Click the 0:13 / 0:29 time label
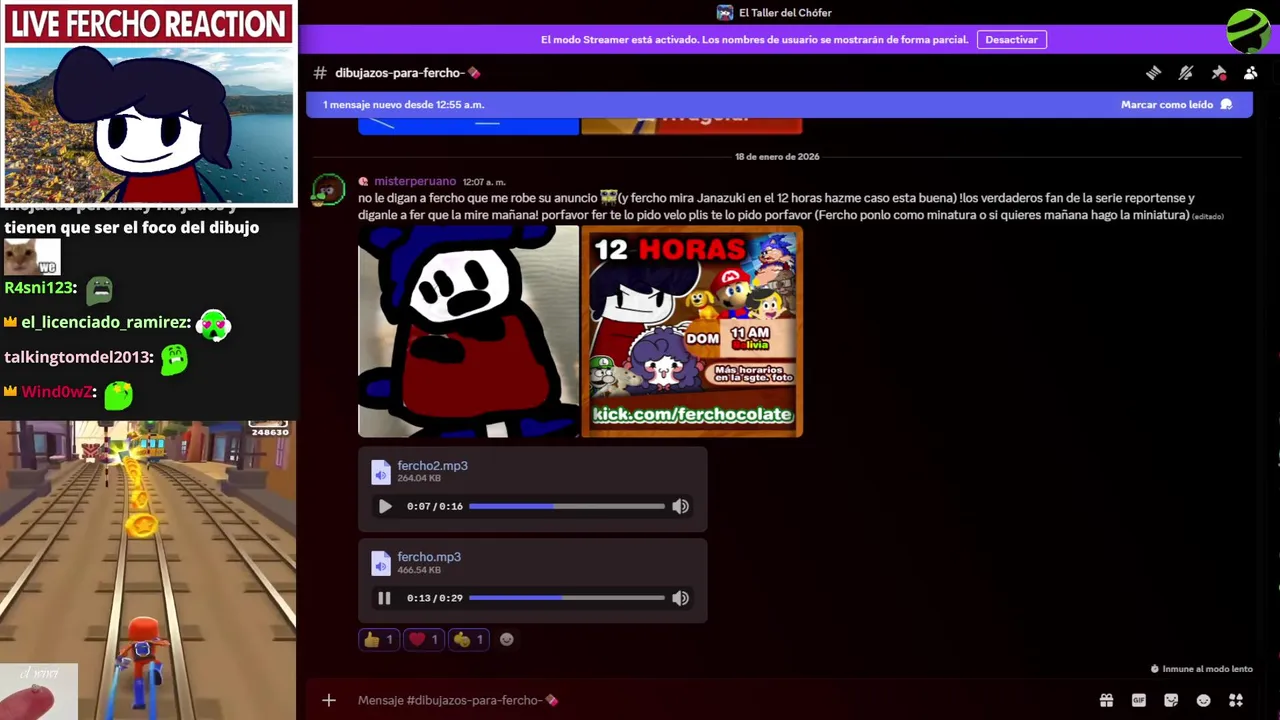This screenshot has width=1280, height=720. [x=435, y=599]
